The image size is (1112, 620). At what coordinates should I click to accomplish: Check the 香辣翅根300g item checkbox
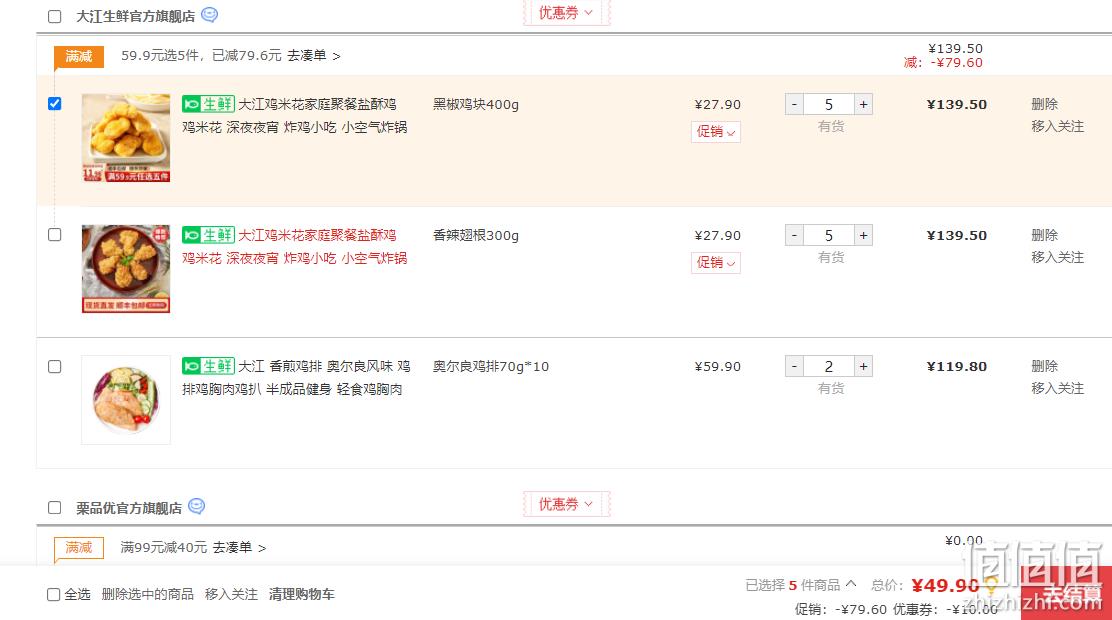coord(55,234)
